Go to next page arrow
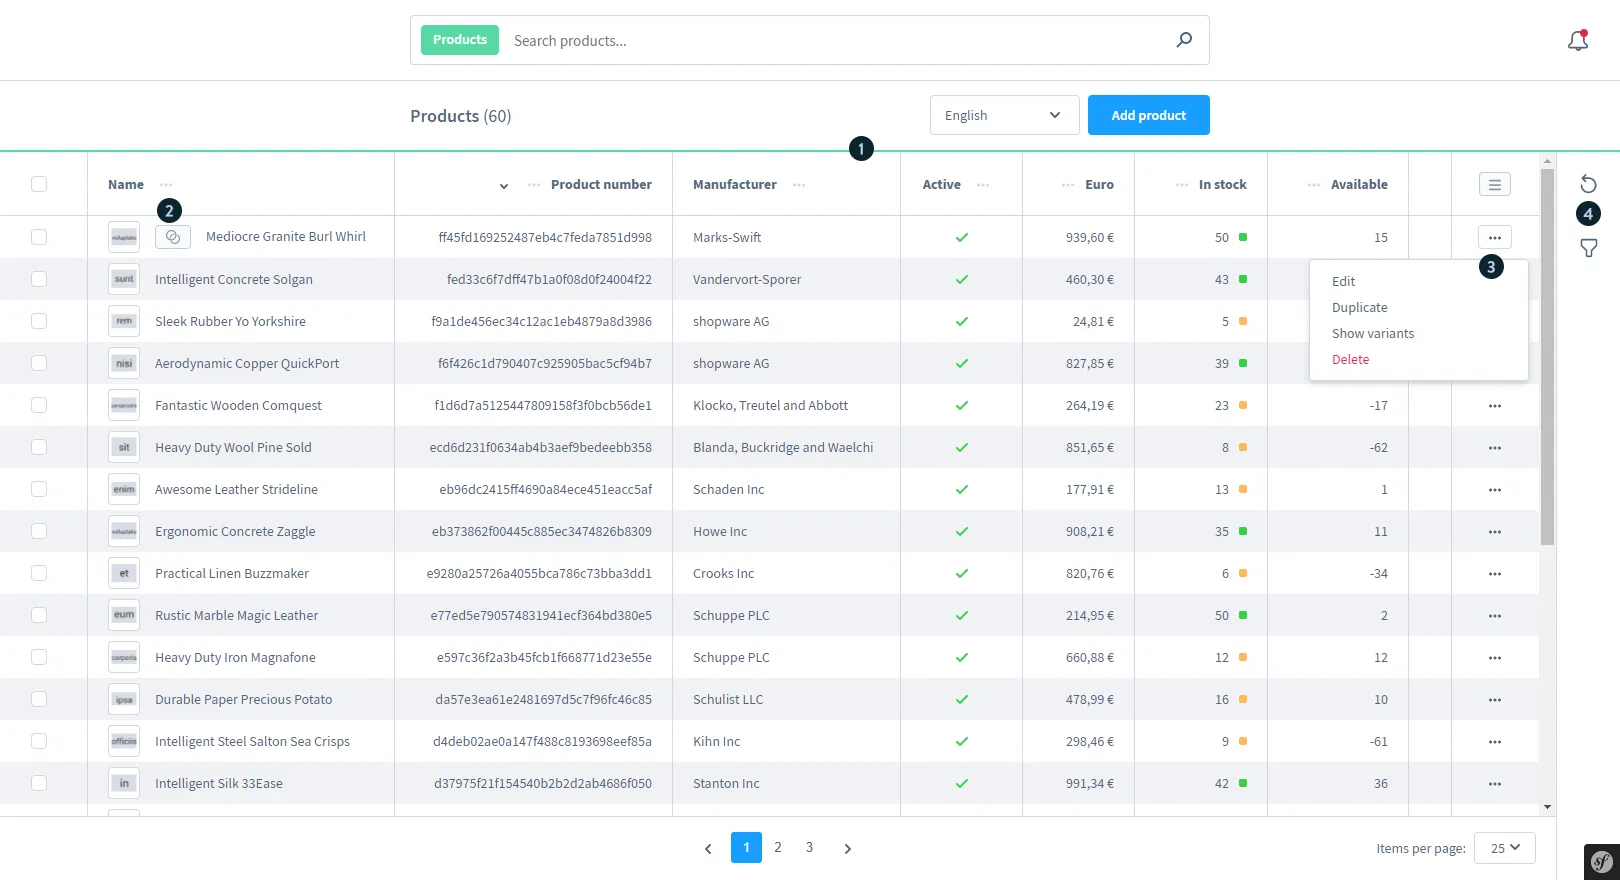This screenshot has width=1620, height=880. (847, 848)
